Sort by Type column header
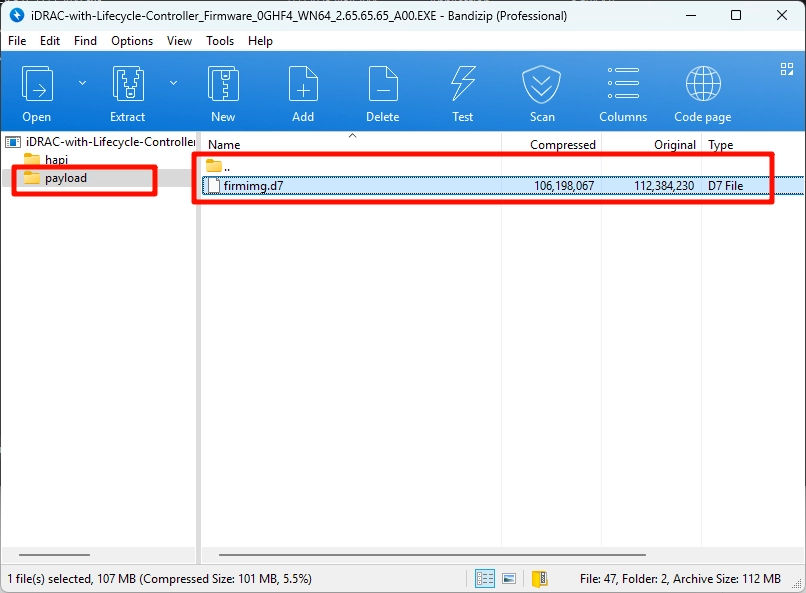The height and width of the screenshot is (593, 806). pyautogui.click(x=720, y=145)
